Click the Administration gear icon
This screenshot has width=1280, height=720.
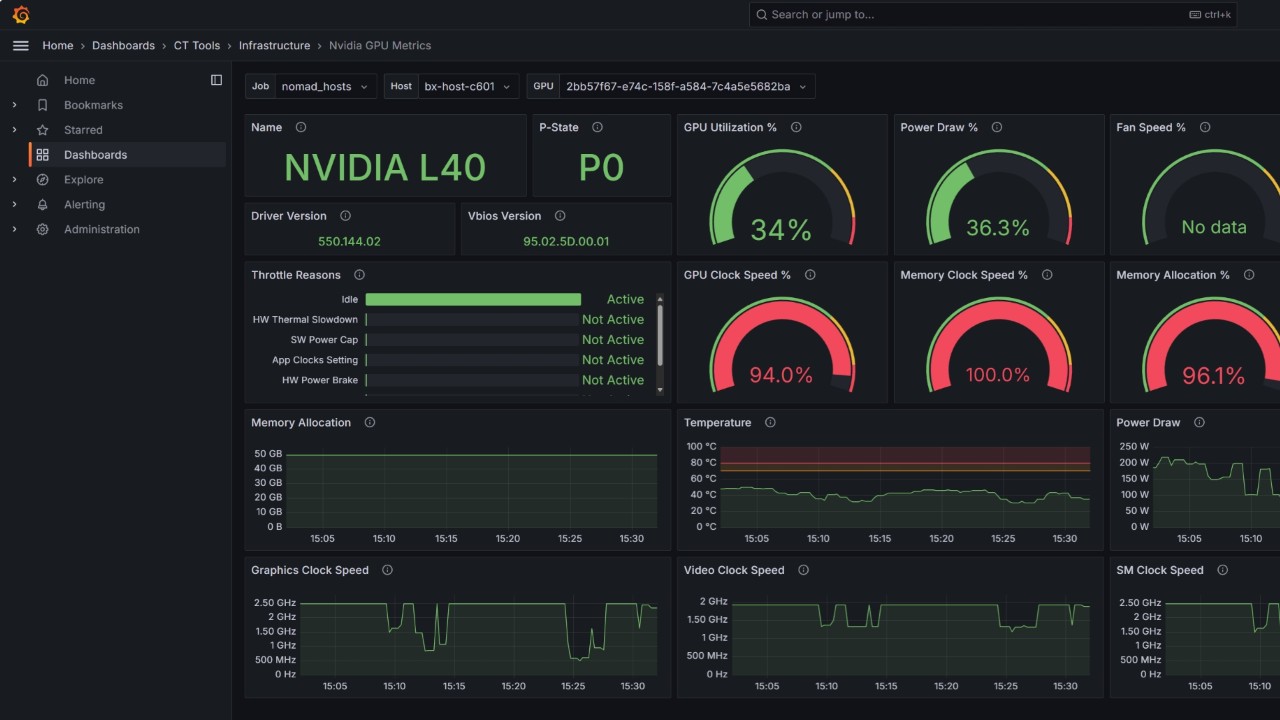point(42,230)
